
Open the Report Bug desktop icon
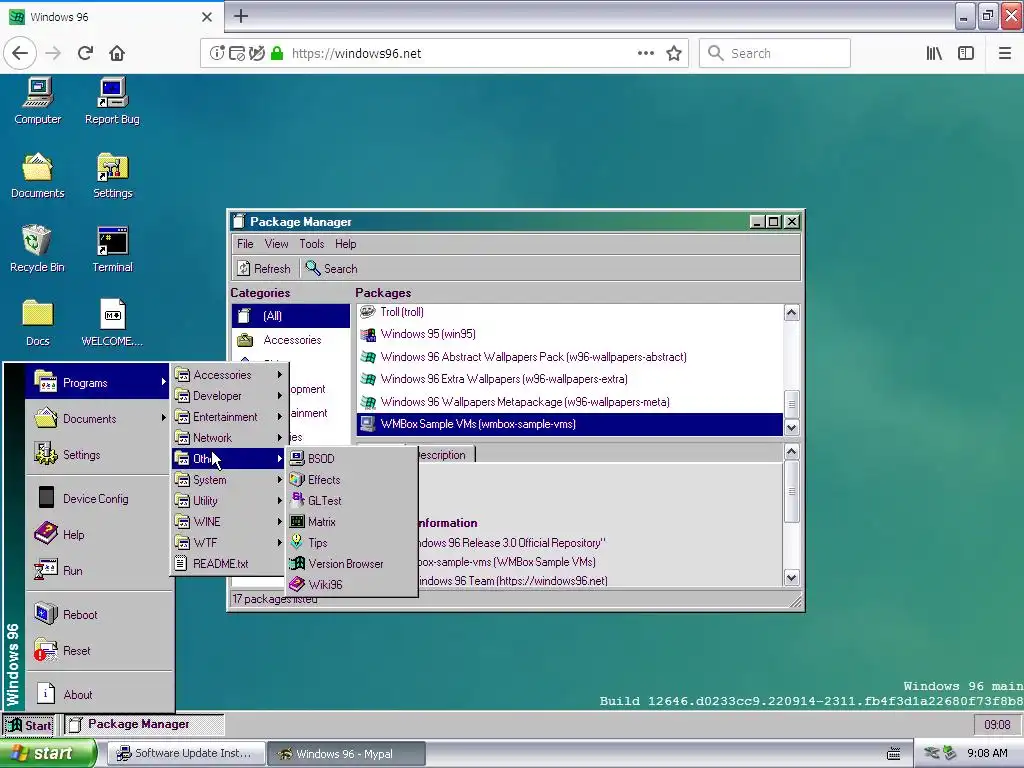[x=112, y=101]
